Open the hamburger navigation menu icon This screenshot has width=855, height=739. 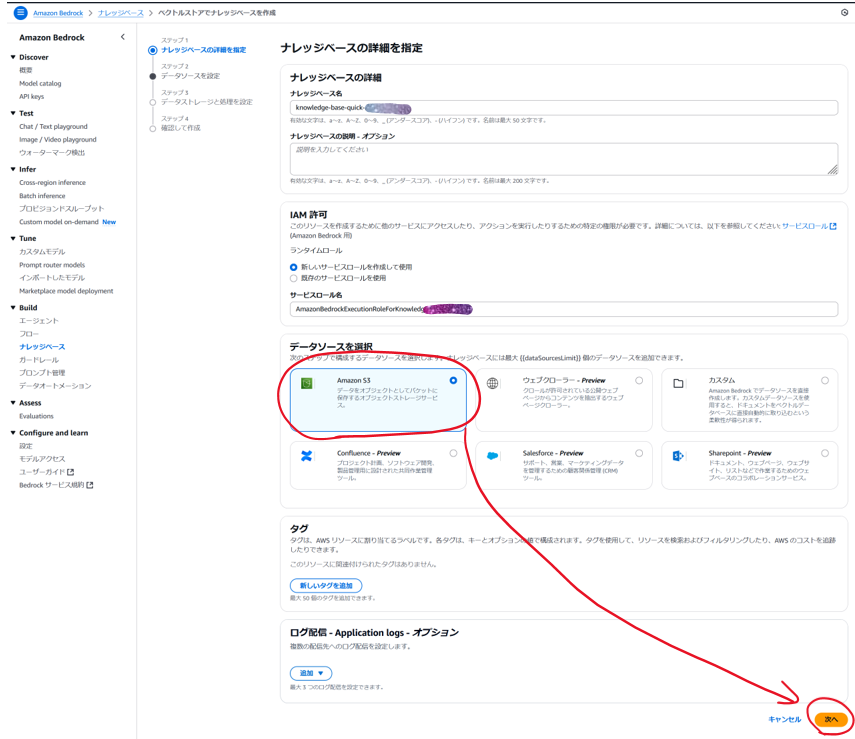[20, 13]
